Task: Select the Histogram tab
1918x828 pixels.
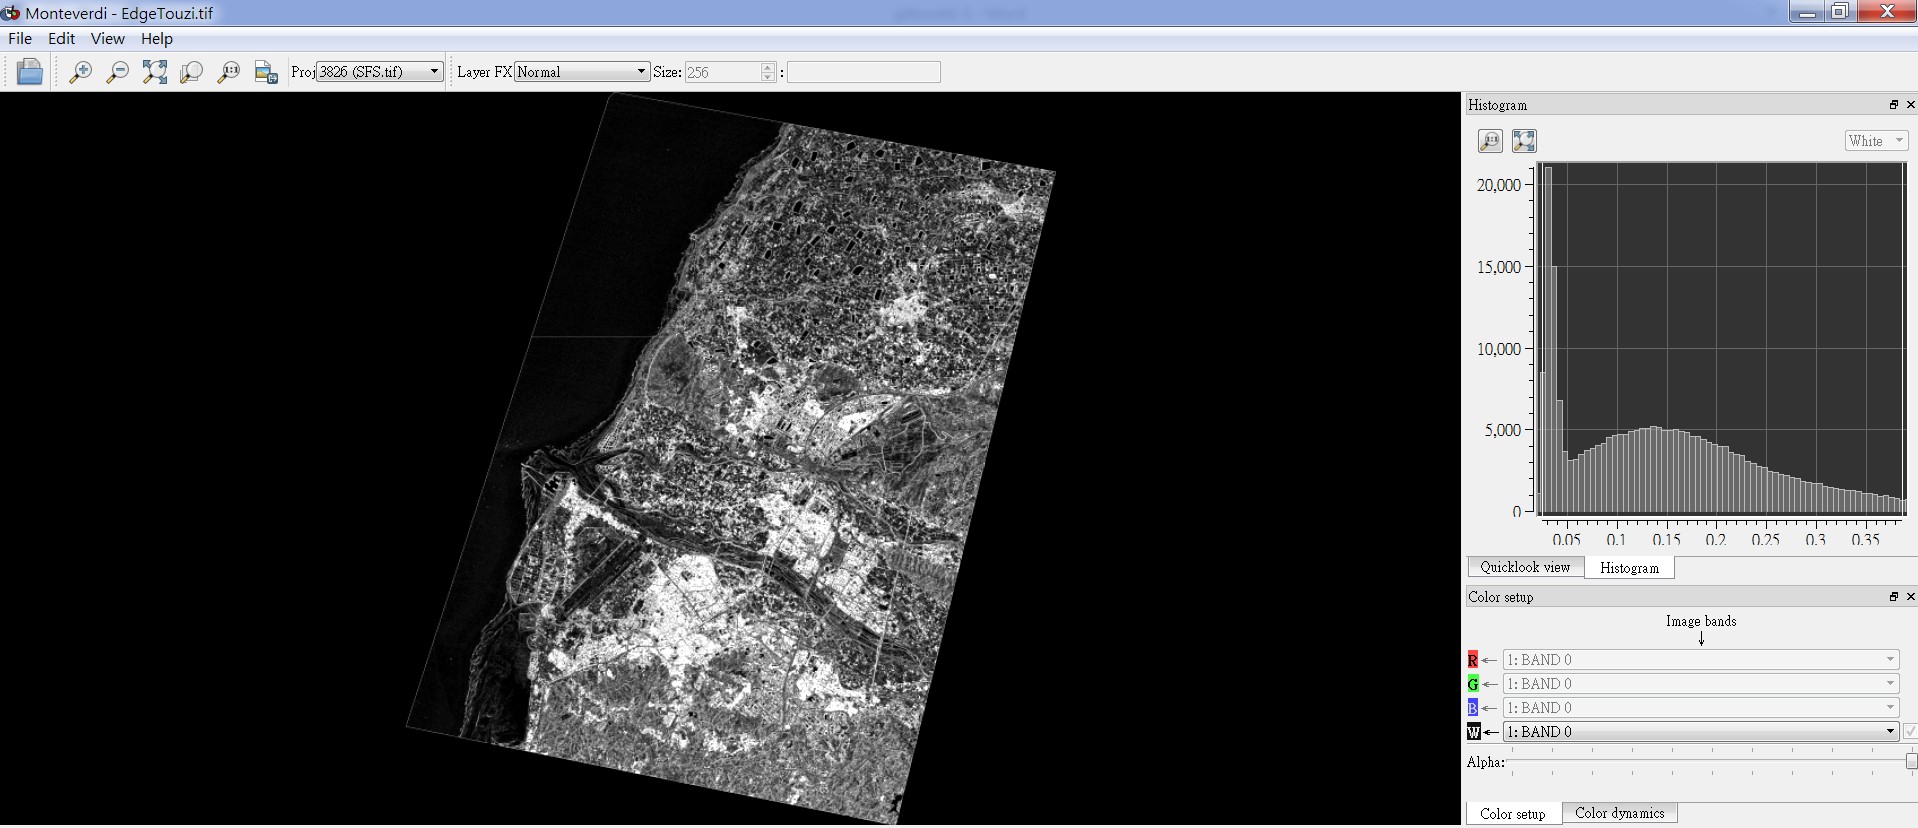Action: (1629, 568)
